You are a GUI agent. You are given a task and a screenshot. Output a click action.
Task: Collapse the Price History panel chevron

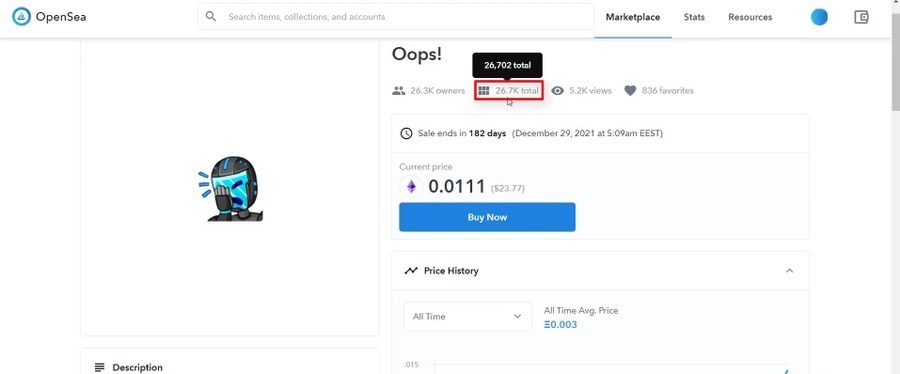coord(789,271)
